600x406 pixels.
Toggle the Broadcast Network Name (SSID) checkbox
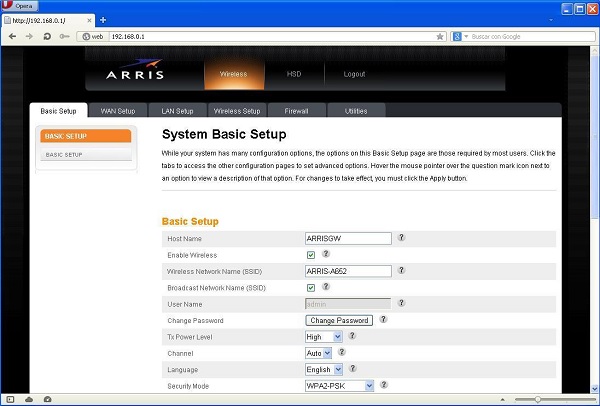click(311, 288)
